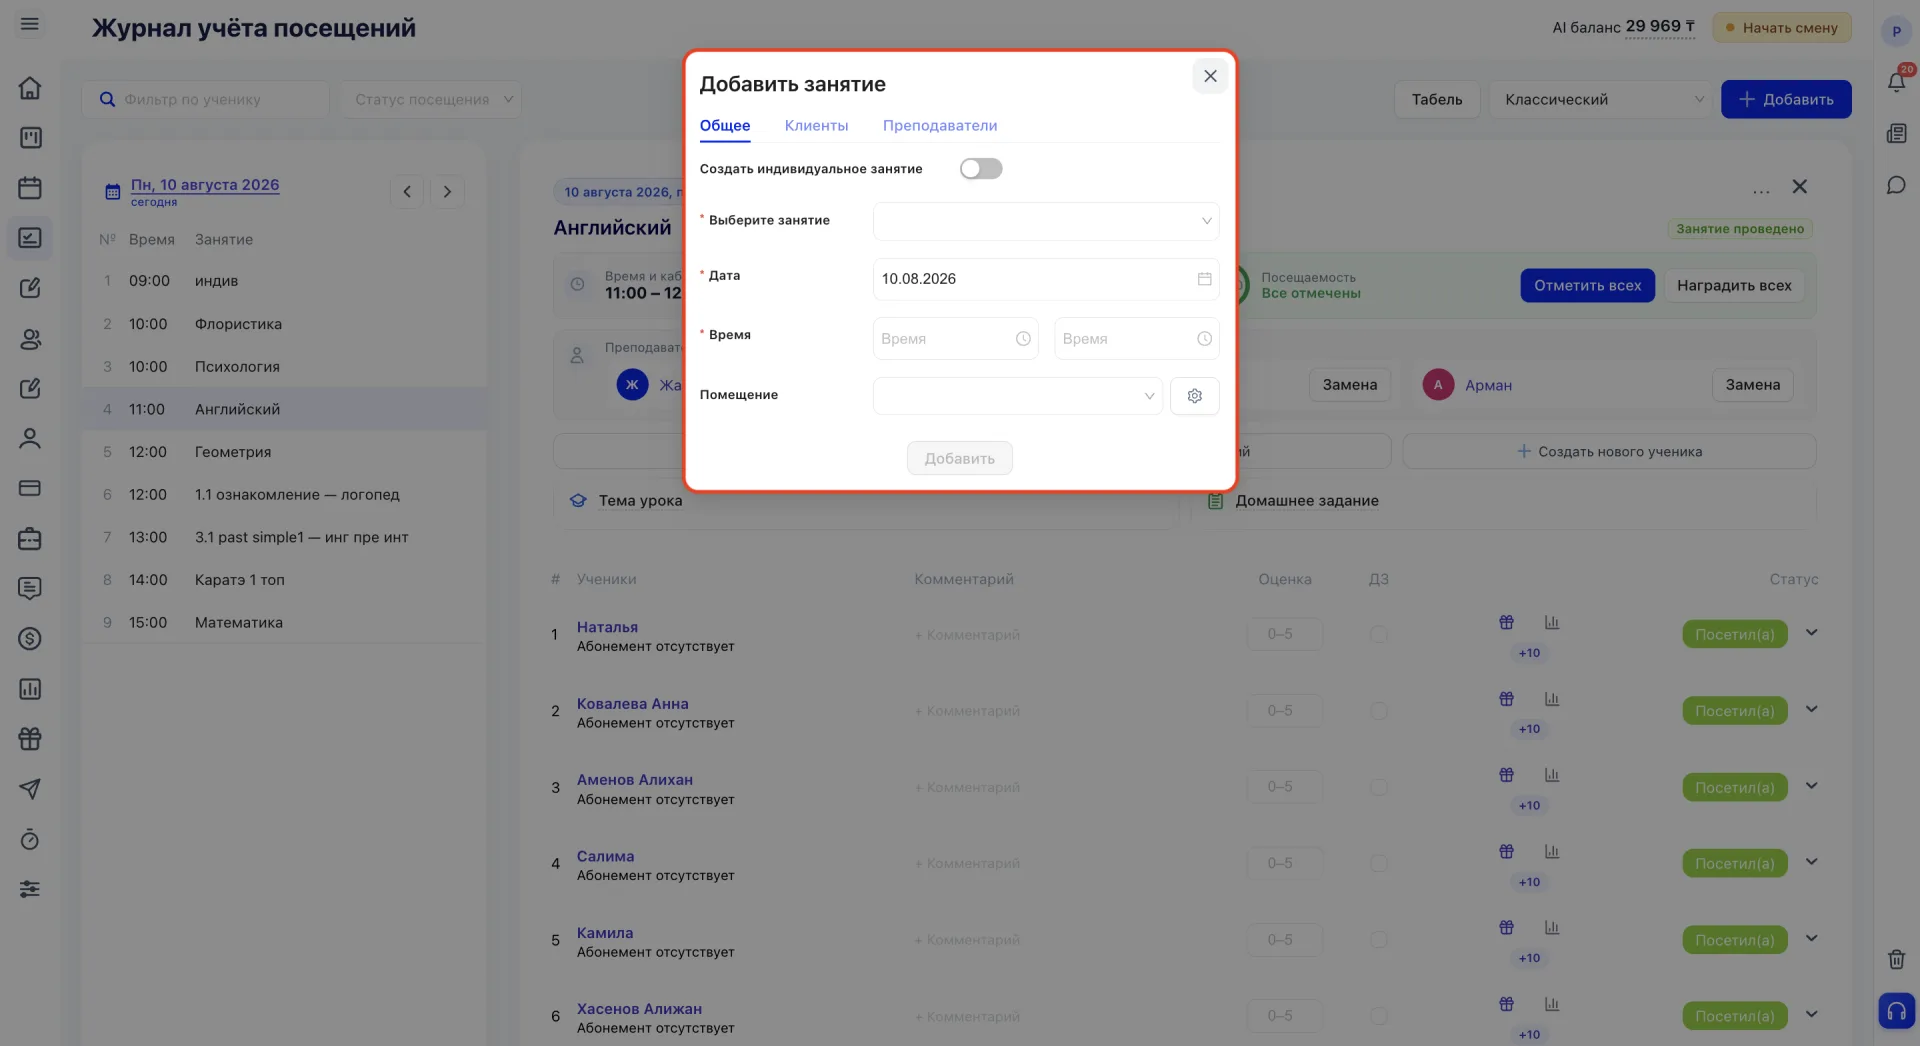The image size is (1920, 1046).
Task: Open the hamburger menu icon
Action: pyautogui.click(x=30, y=24)
